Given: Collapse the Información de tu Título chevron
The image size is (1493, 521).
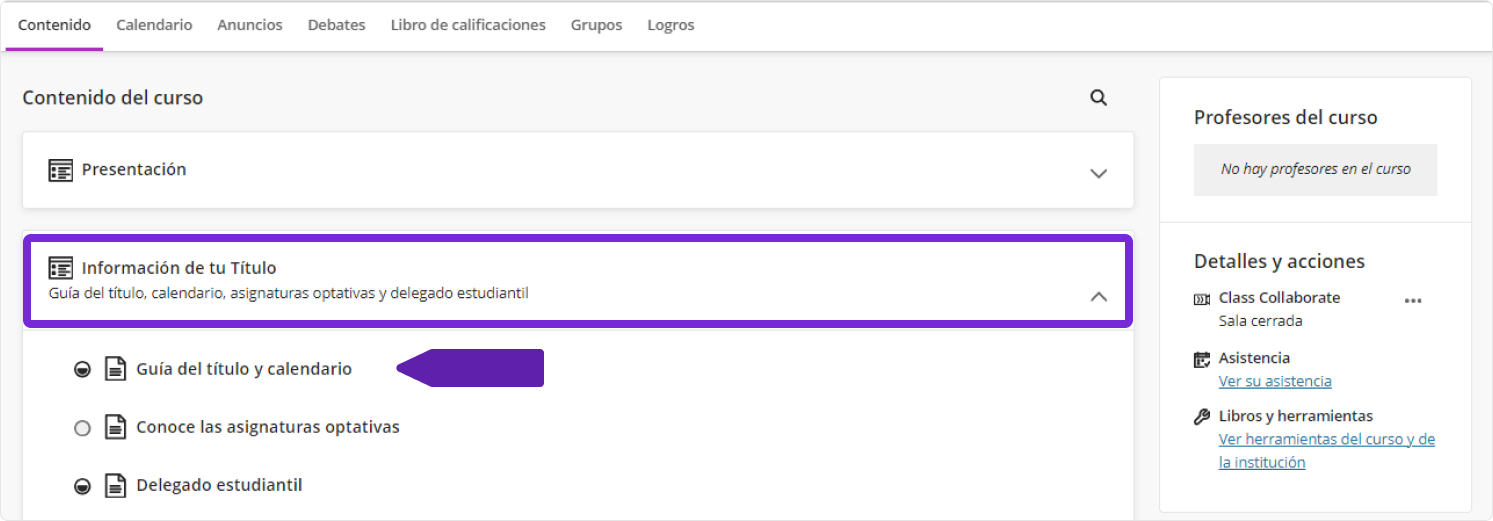Looking at the screenshot, I should point(1098,296).
